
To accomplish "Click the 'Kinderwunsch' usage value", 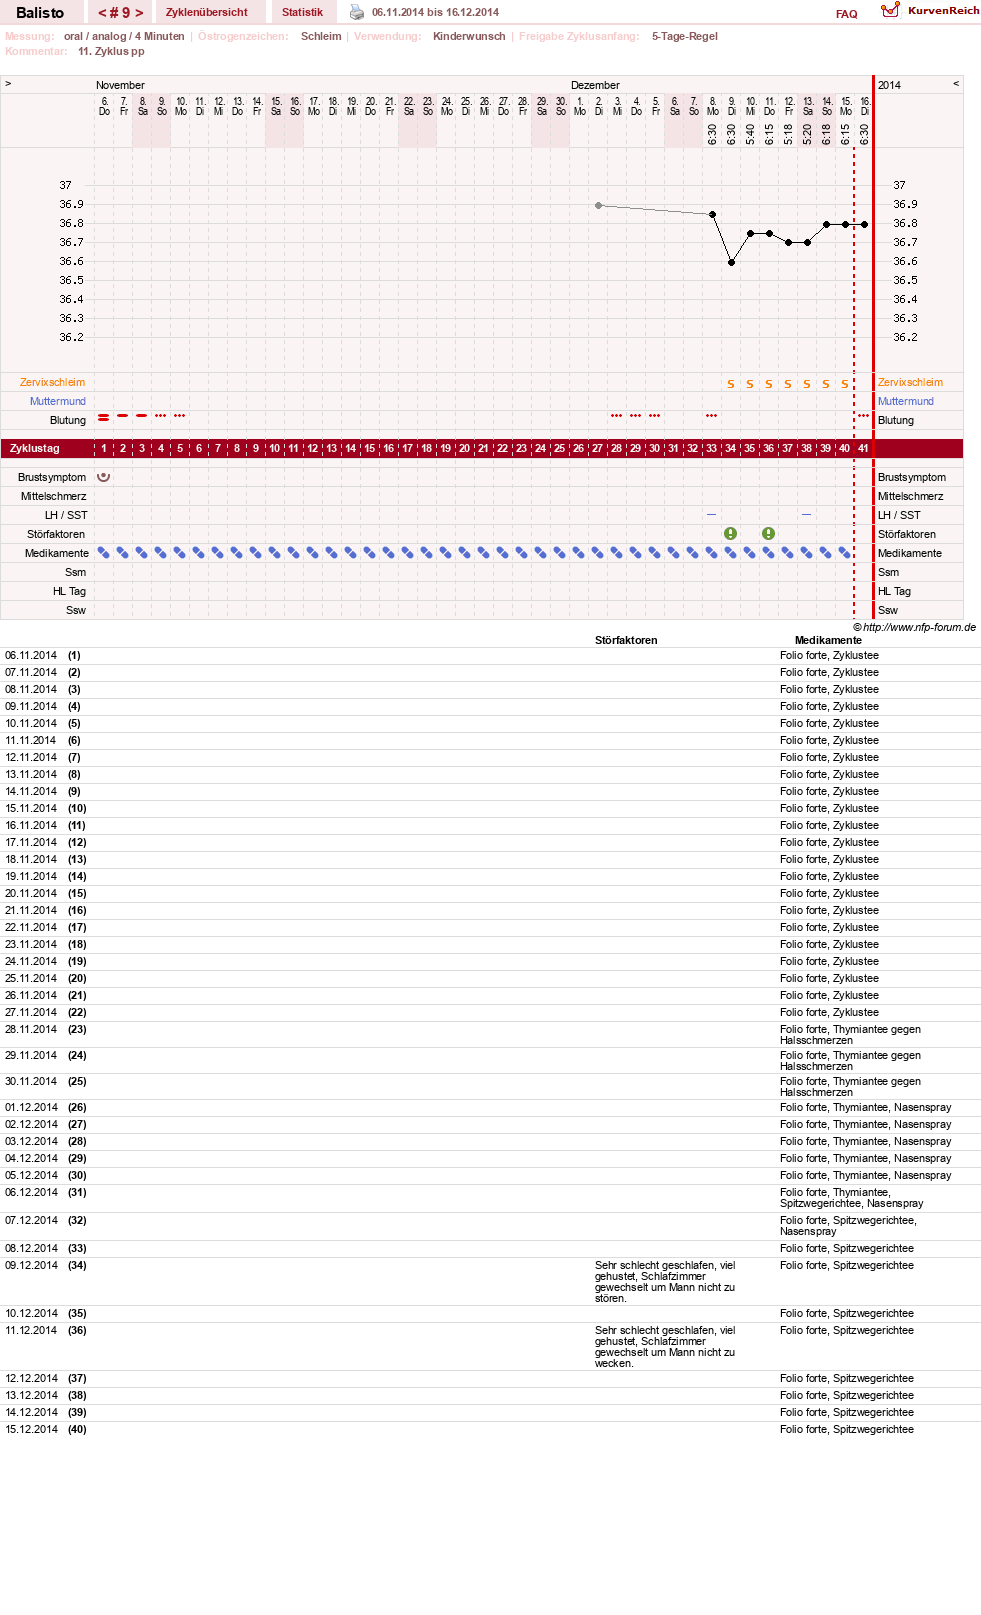I will (x=469, y=36).
